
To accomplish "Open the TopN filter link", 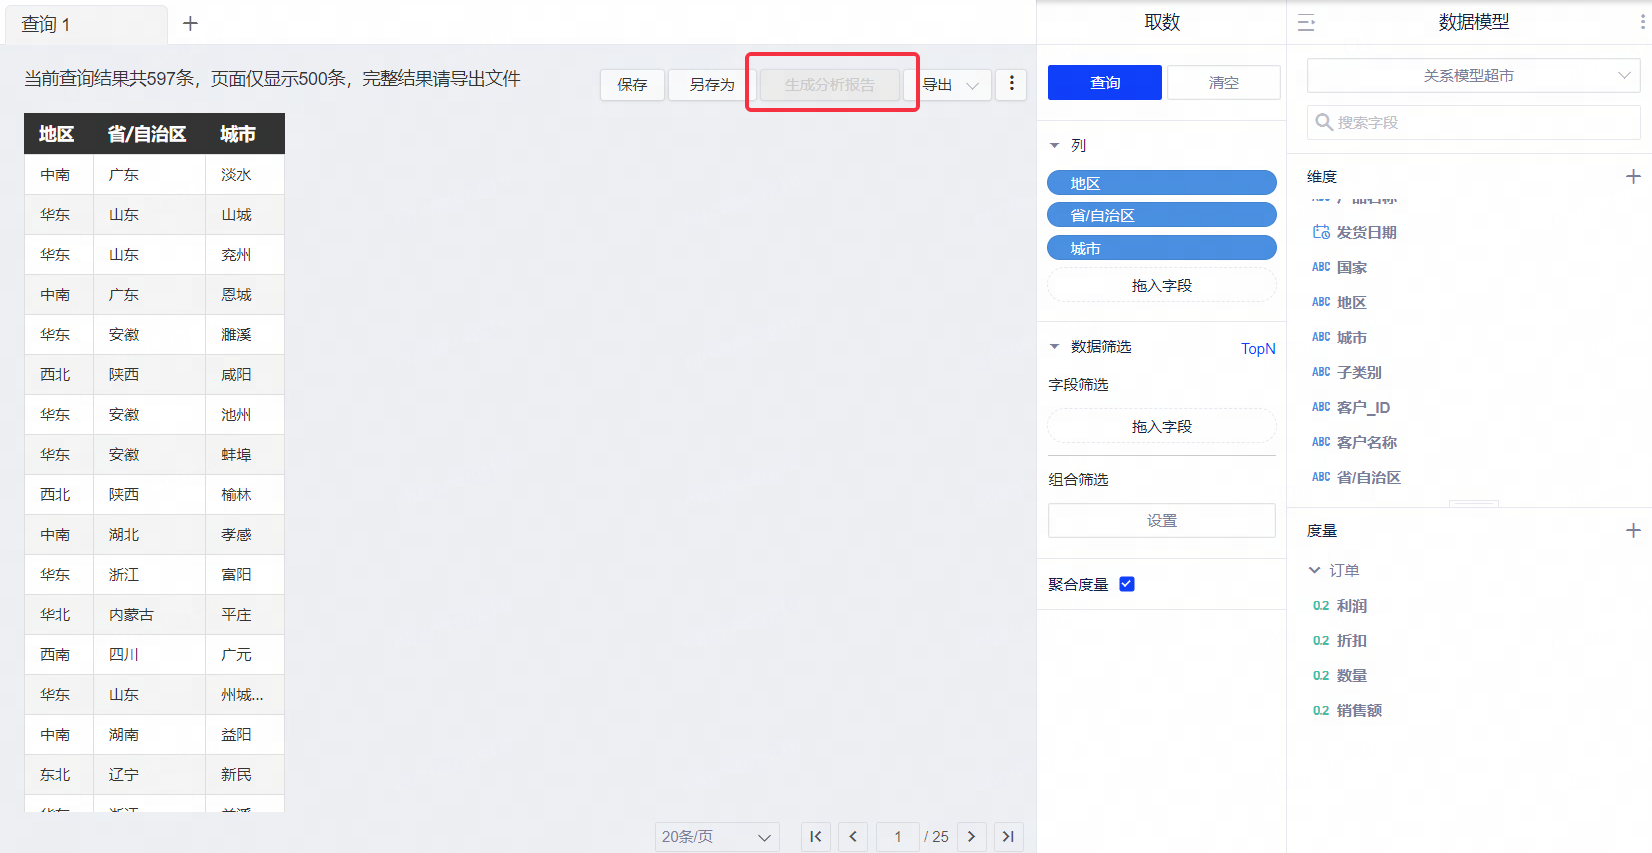I will click(1257, 348).
